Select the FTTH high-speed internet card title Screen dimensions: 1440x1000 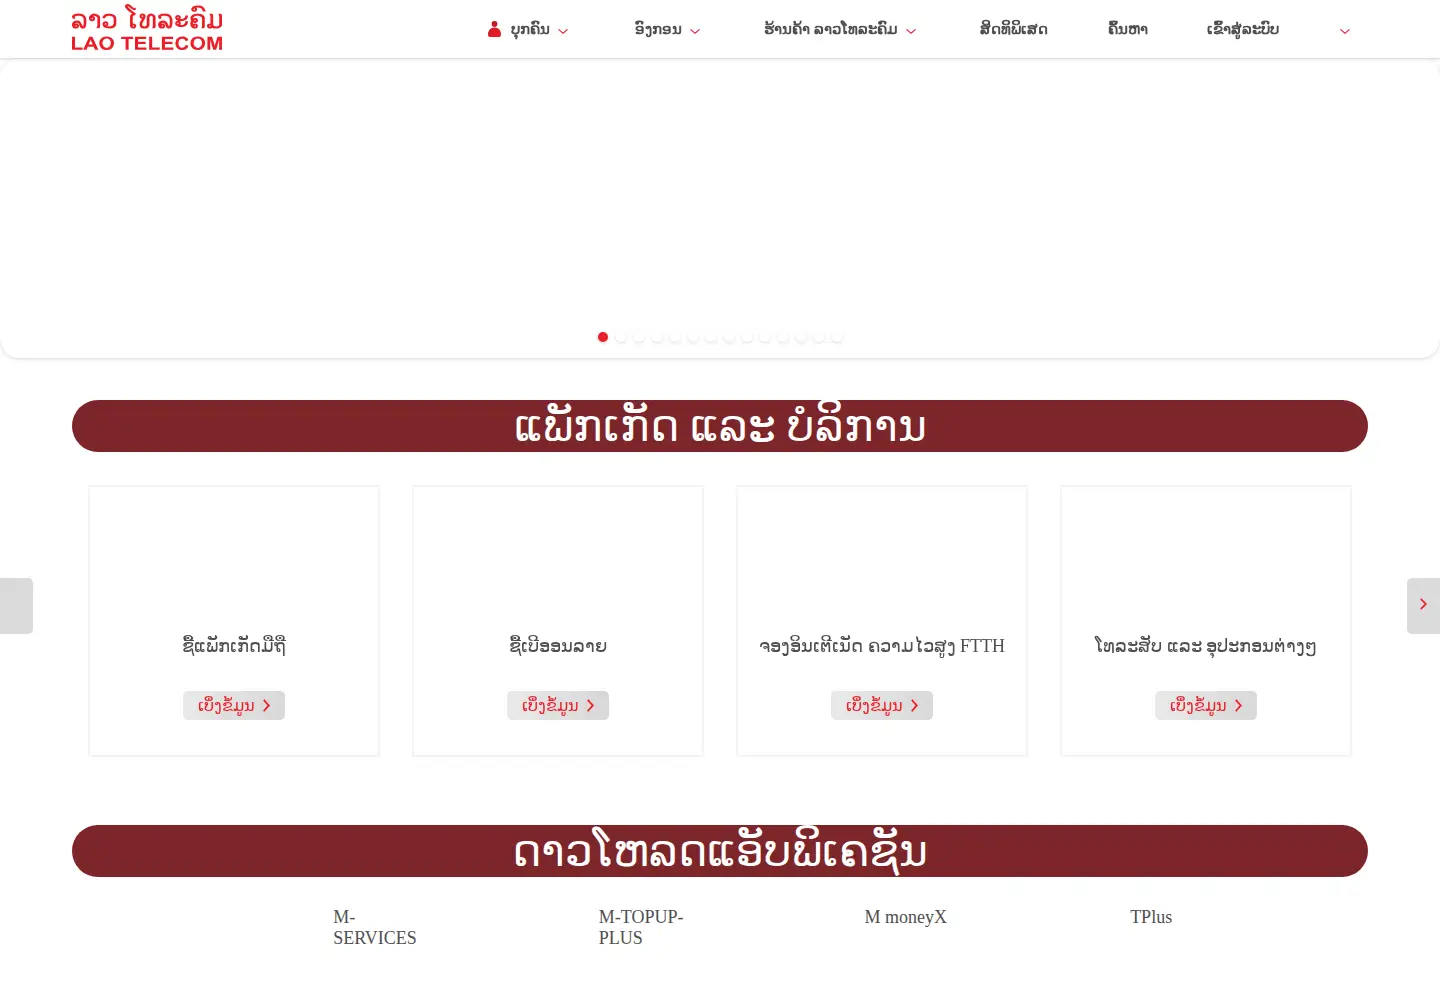click(x=882, y=646)
